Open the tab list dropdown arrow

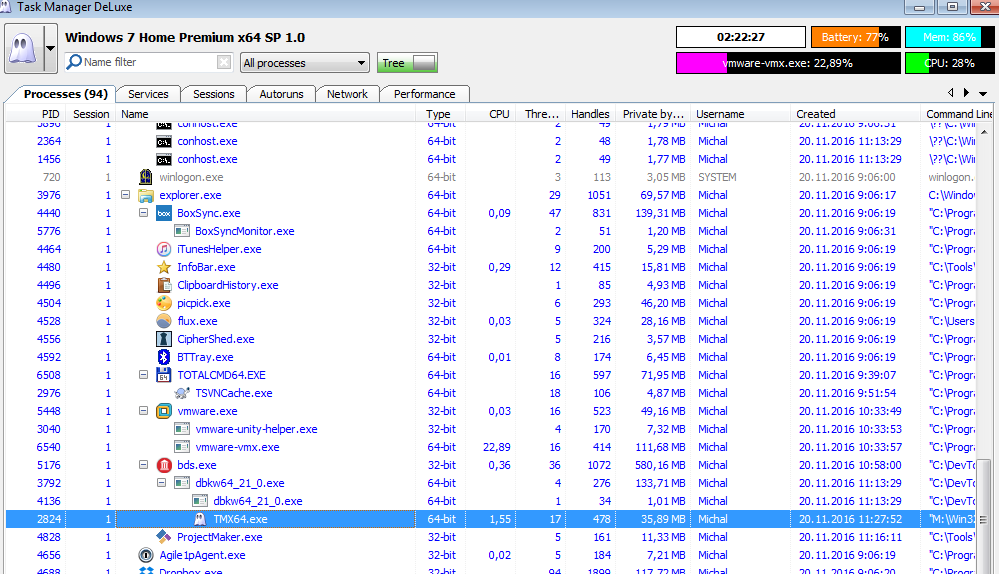pos(983,93)
